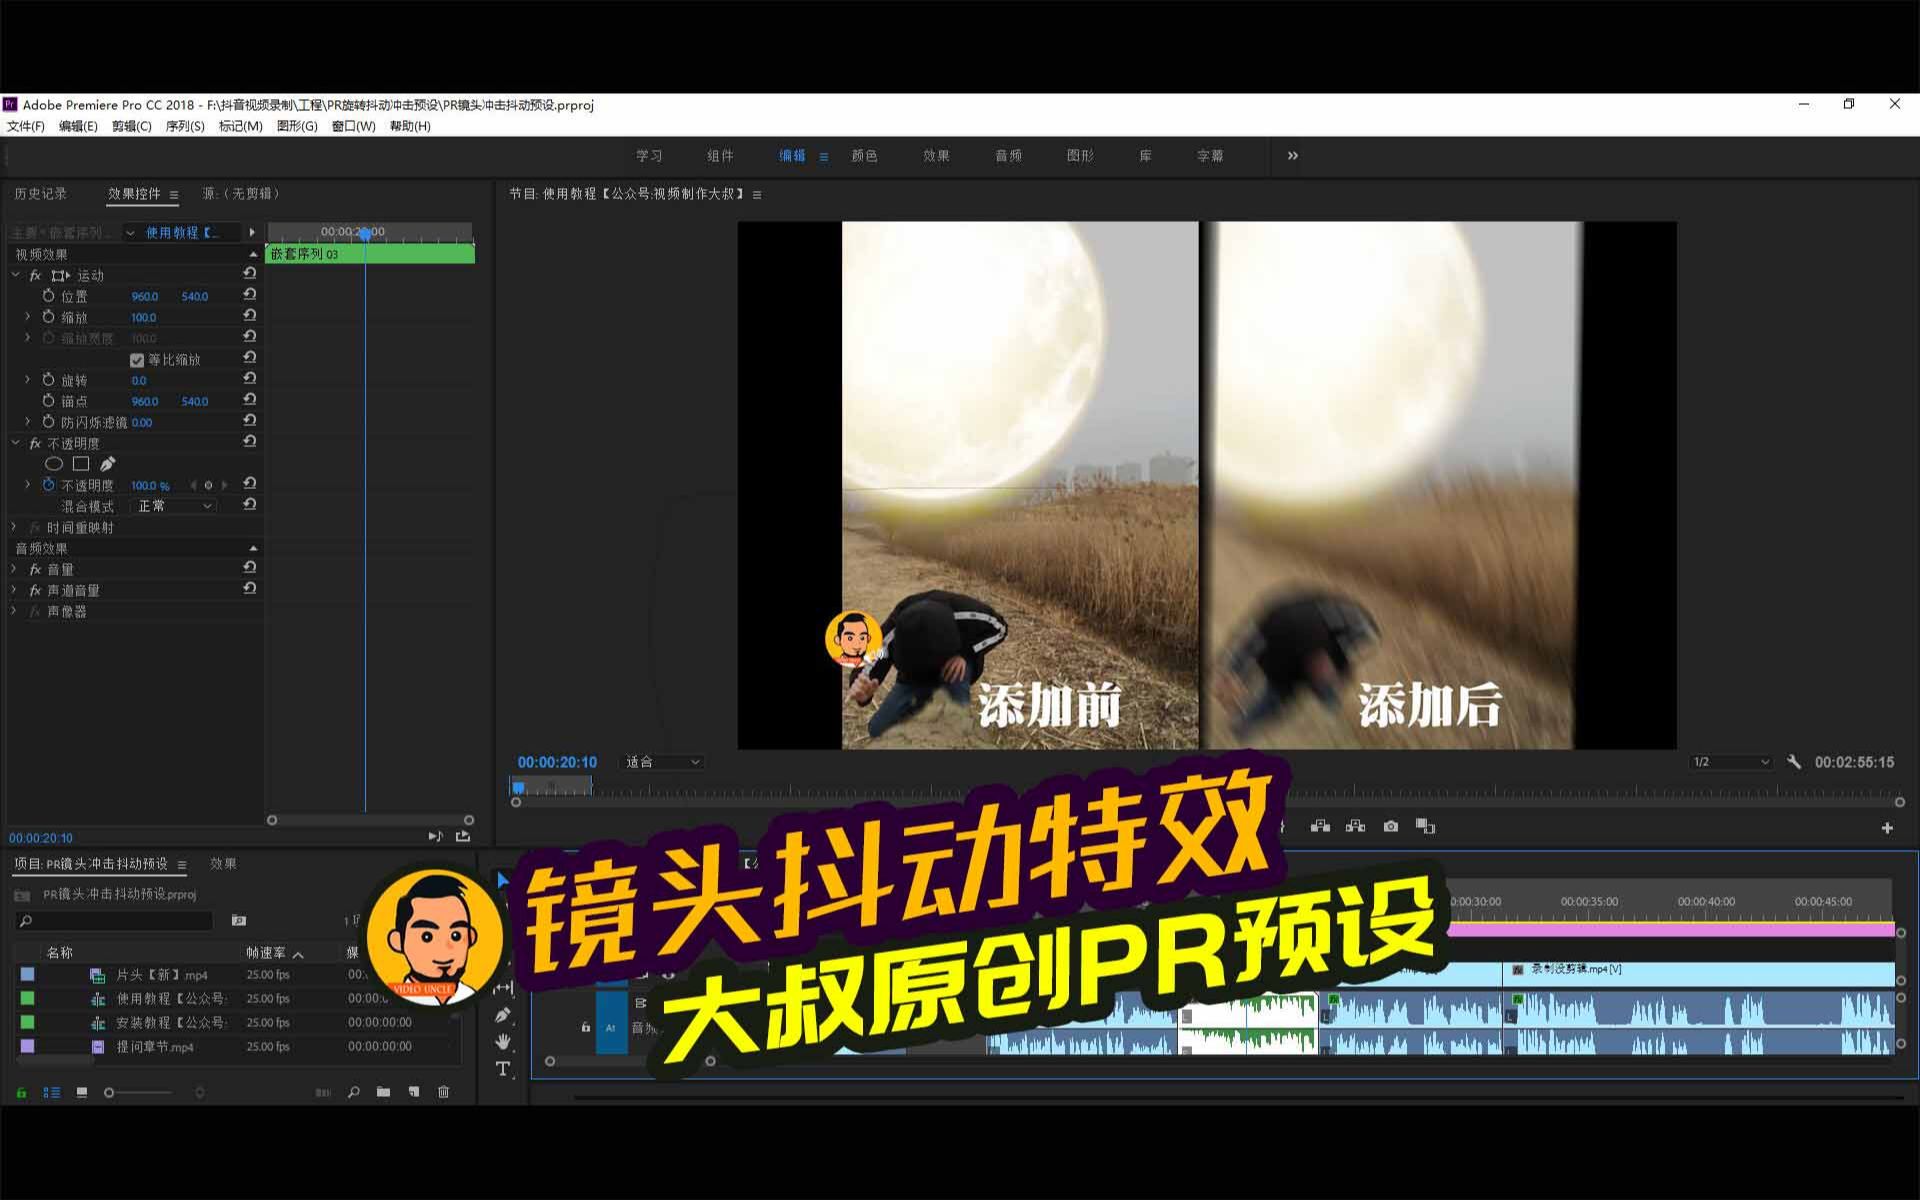The width and height of the screenshot is (1920, 1200).
Task: Open the program monitor wrench settings
Action: [1794, 762]
